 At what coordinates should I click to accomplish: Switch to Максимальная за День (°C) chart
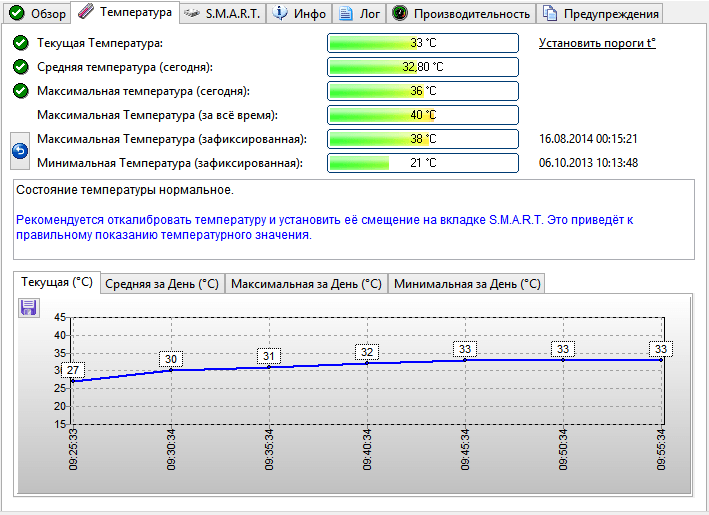point(306,284)
